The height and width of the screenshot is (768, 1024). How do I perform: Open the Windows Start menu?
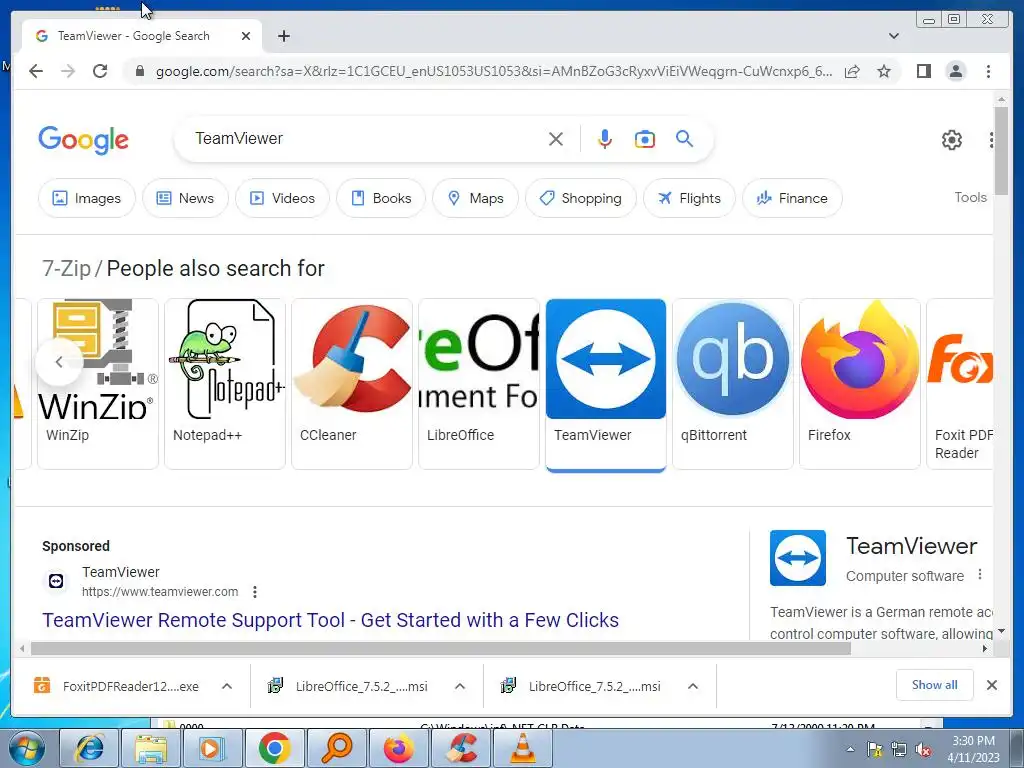click(26, 748)
